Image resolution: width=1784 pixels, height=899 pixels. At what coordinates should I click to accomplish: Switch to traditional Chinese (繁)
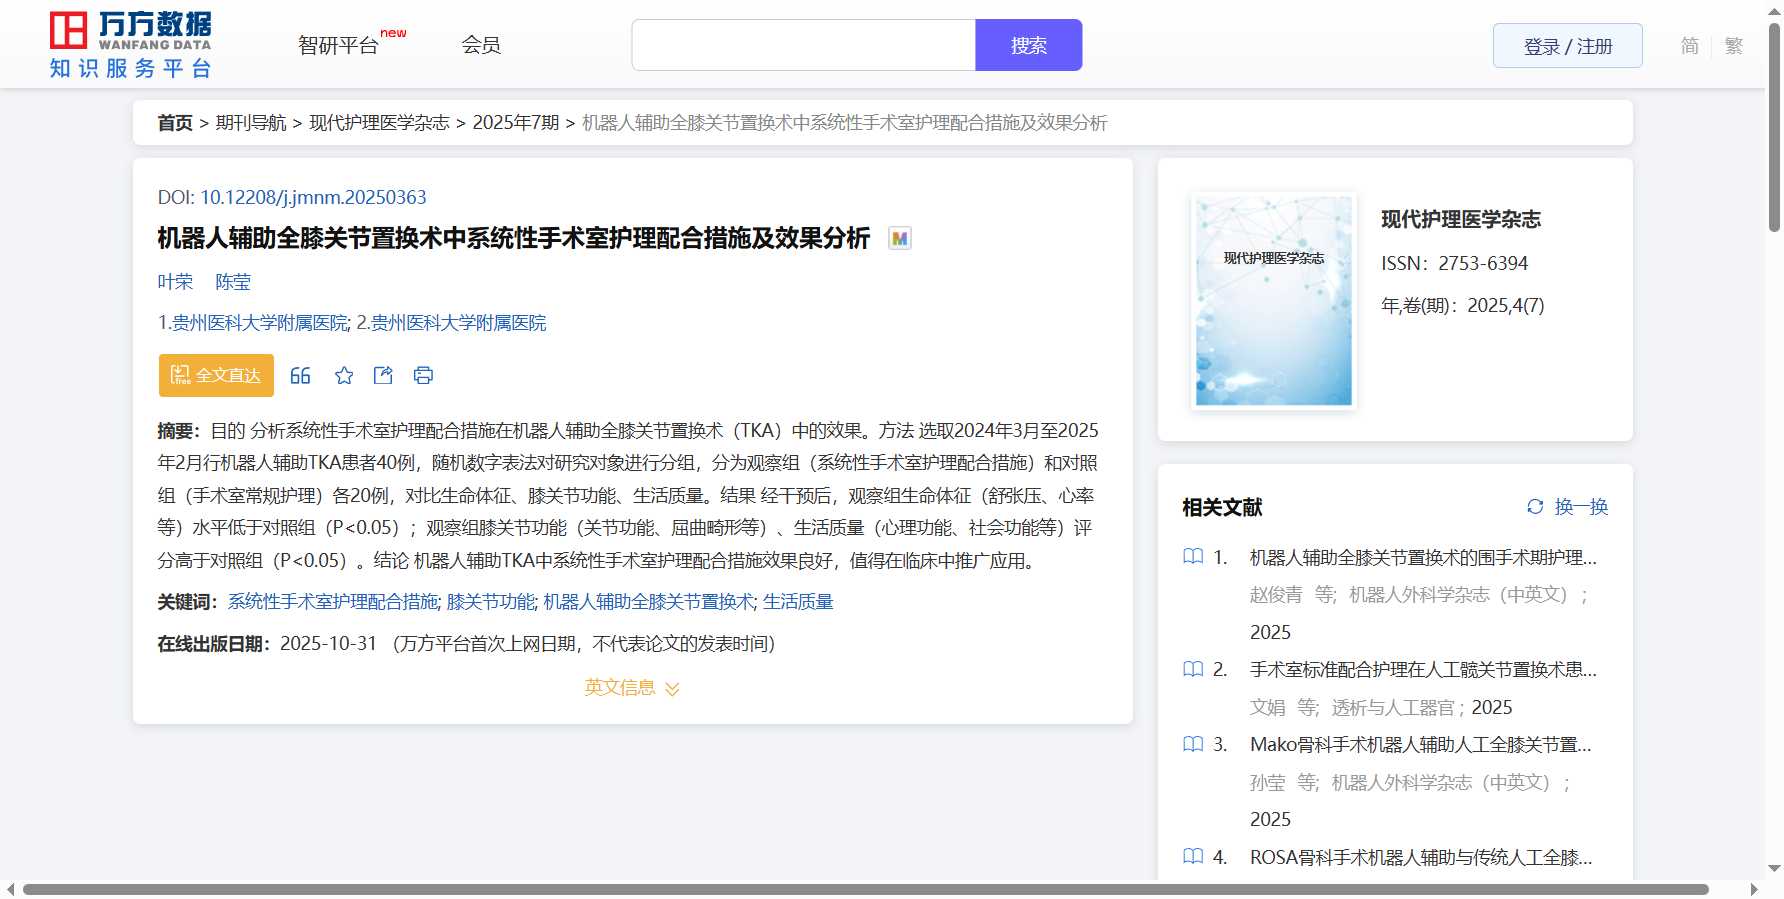(x=1734, y=46)
